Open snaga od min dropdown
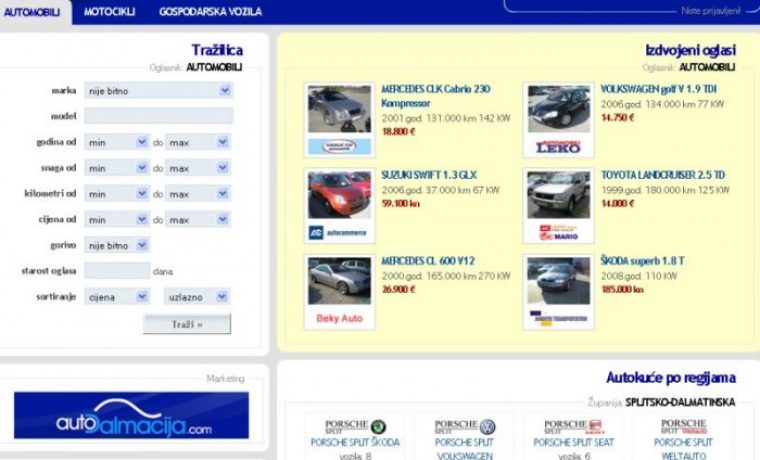The width and height of the screenshot is (760, 460). click(x=117, y=168)
